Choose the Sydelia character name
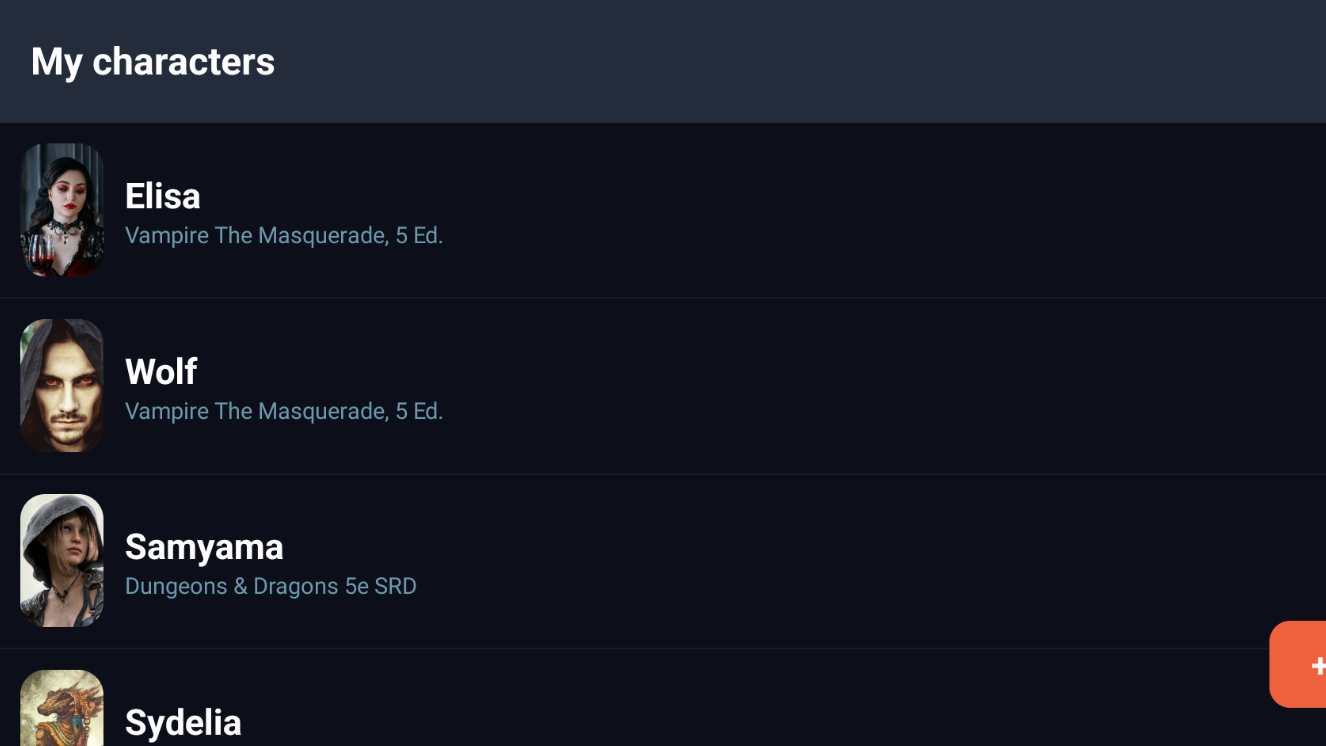This screenshot has width=1326, height=746. pos(183,722)
